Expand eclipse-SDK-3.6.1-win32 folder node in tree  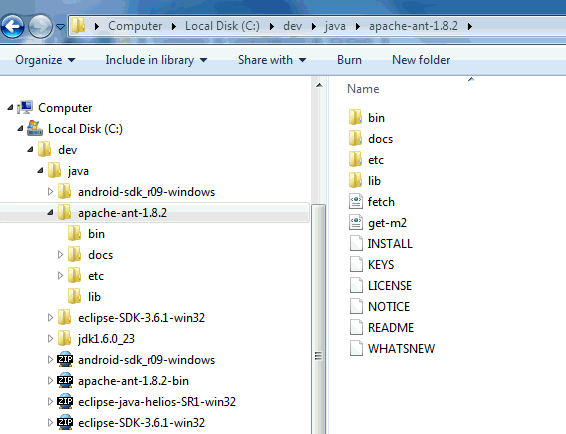point(50,318)
